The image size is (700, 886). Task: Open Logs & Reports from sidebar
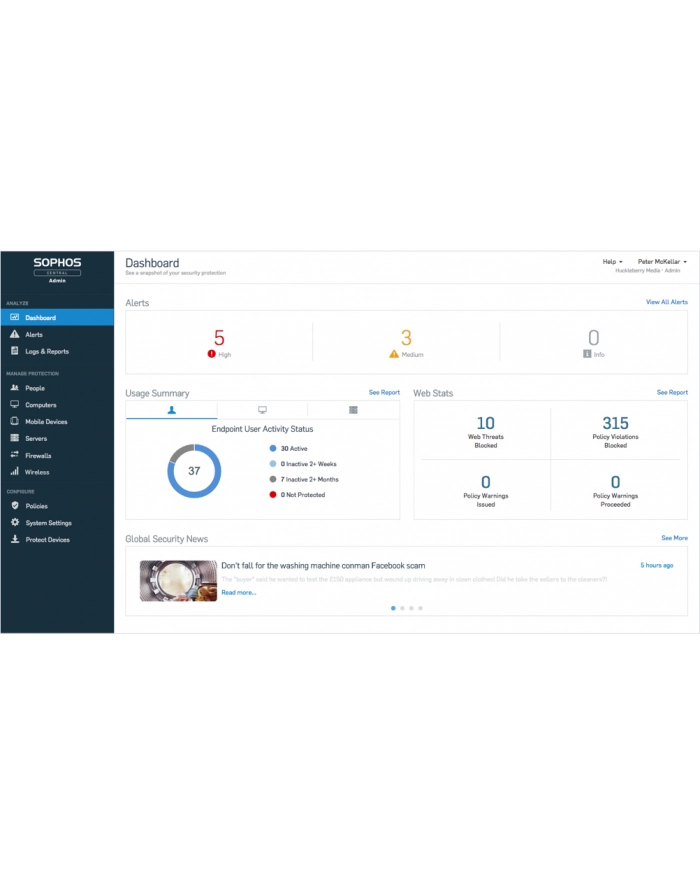click(57, 351)
